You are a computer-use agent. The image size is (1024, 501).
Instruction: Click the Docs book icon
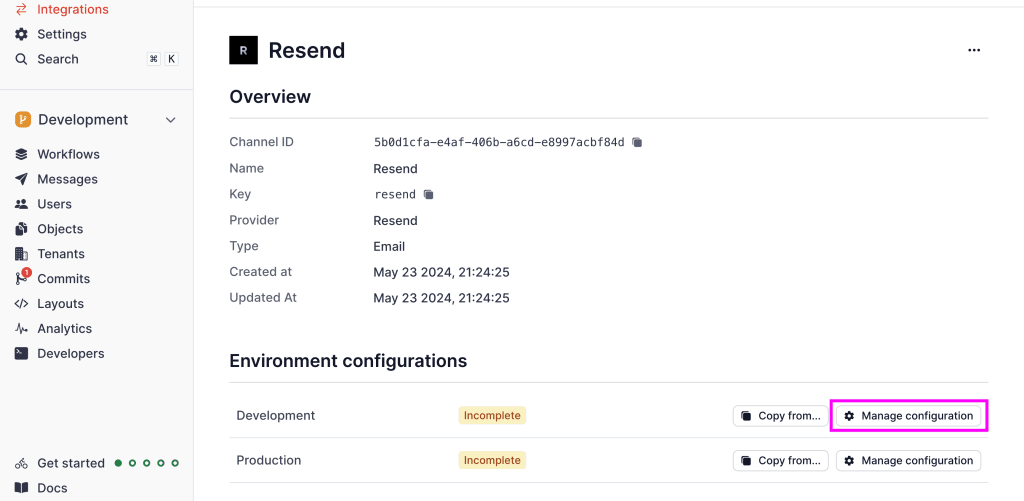[22, 488]
